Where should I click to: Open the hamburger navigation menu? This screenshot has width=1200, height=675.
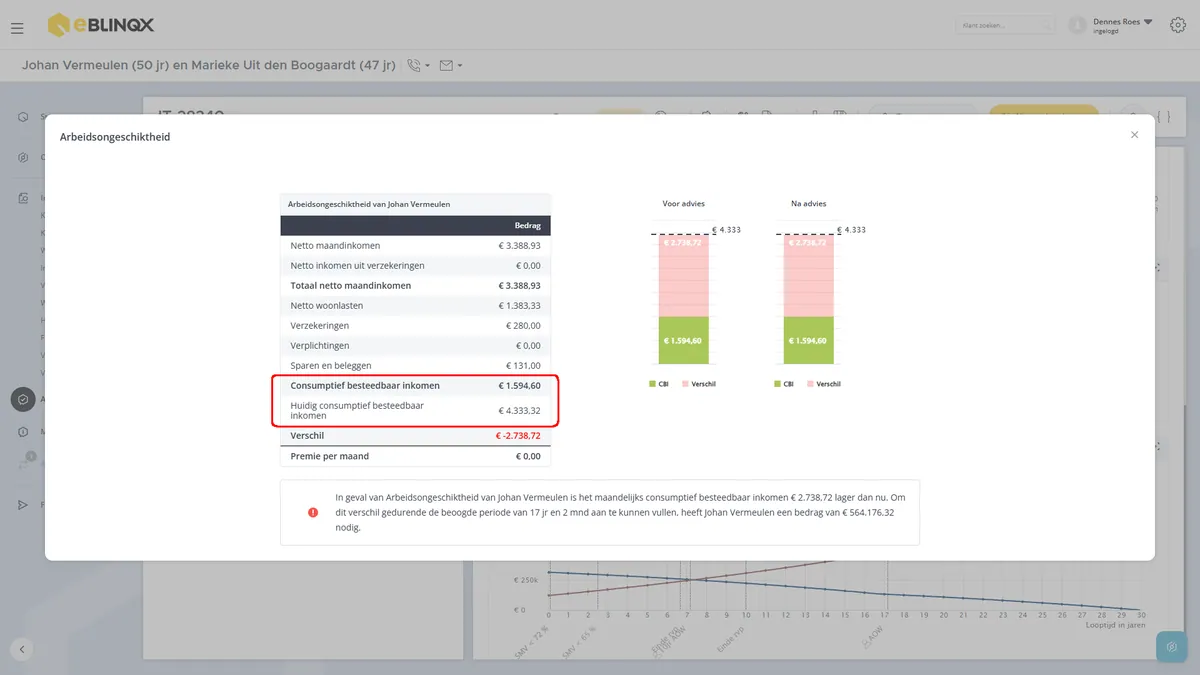click(17, 28)
